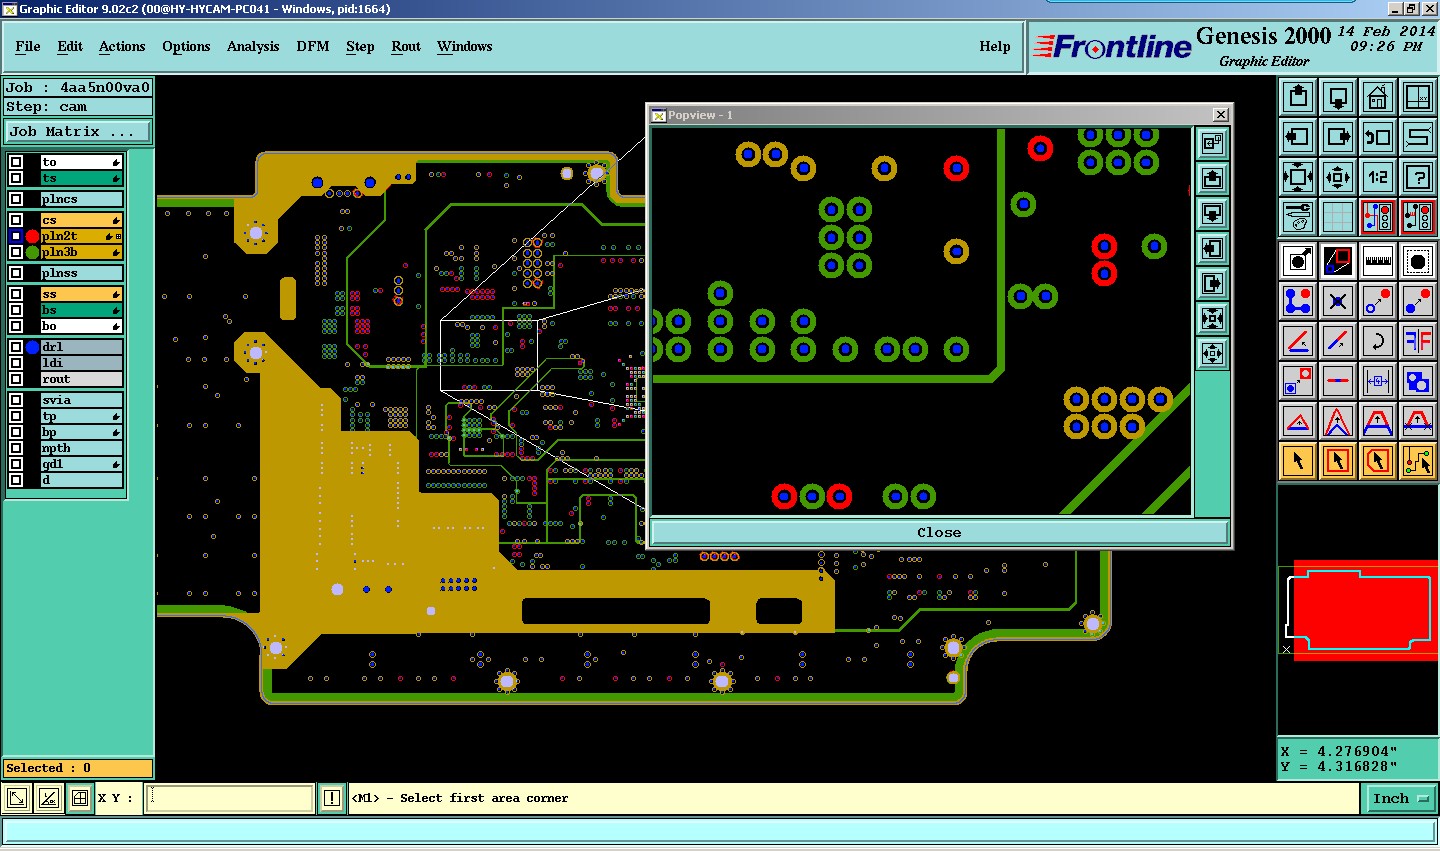Image resolution: width=1440 pixels, height=851 pixels.
Task: Click the green color circle of pln3b
Action: 32,252
